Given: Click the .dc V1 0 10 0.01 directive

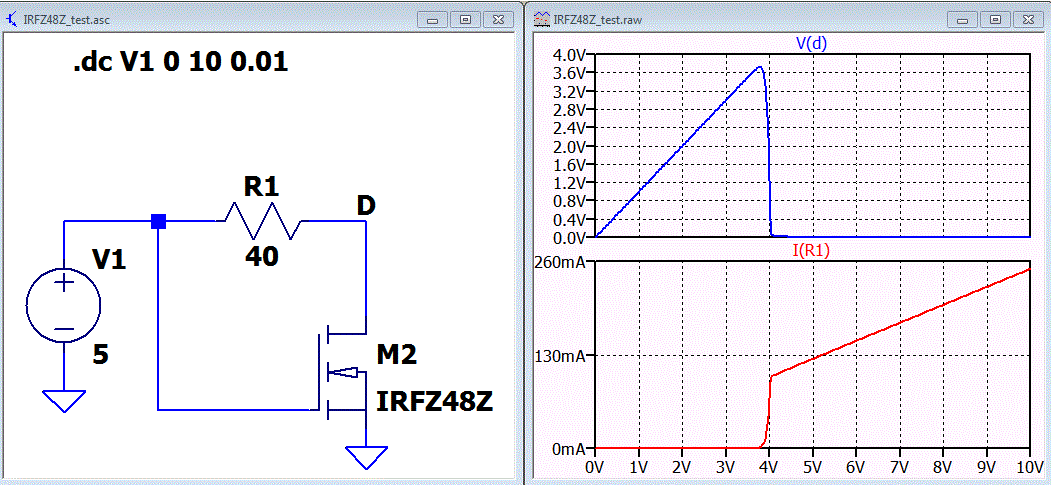Looking at the screenshot, I should [x=181, y=63].
